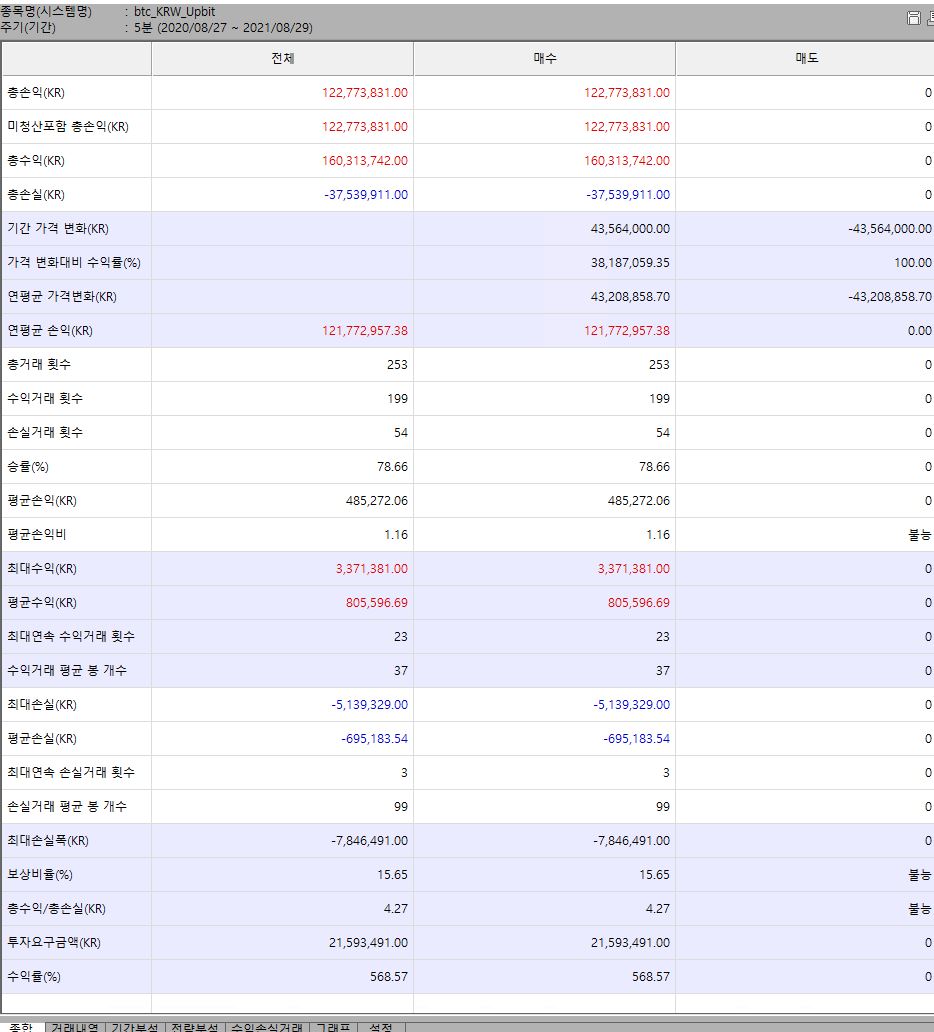Select the 총손익(KR) row label
Image resolution: width=934 pixels, height=1032 pixels.
pyautogui.click(x=36, y=93)
